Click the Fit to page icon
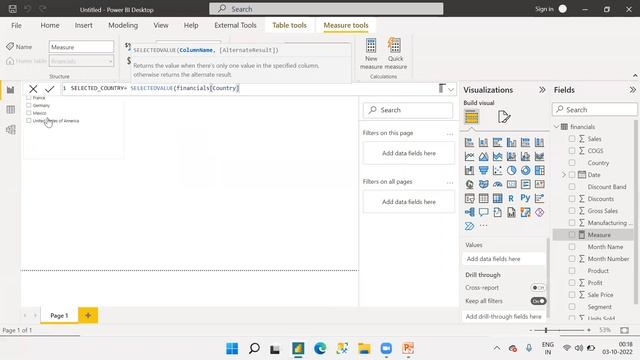The image size is (640, 360). [x=624, y=330]
